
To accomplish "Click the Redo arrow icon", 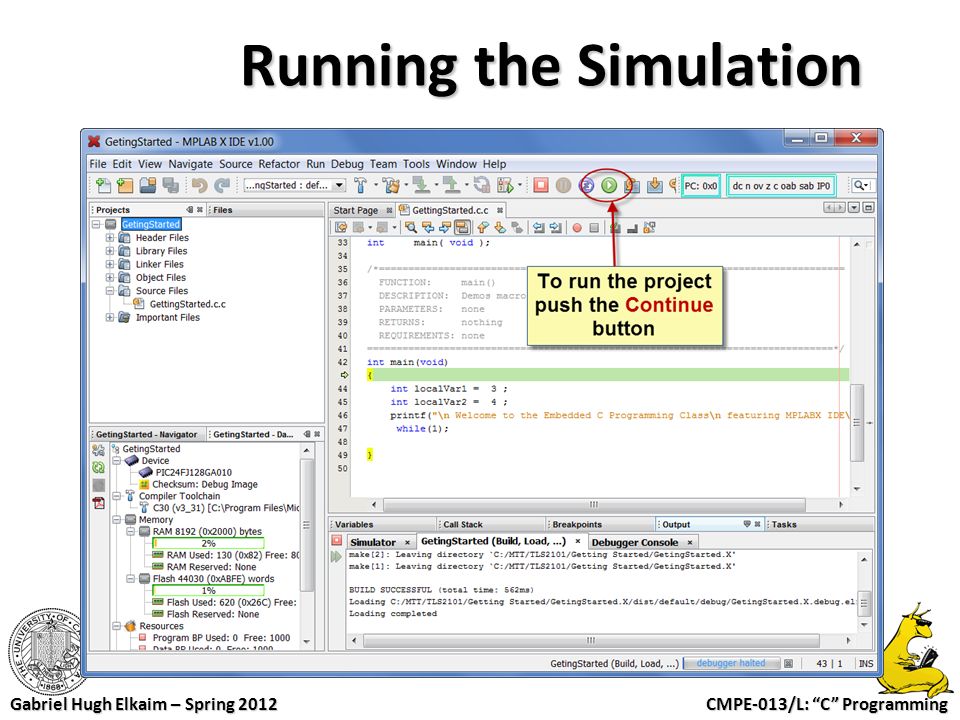I will [222, 185].
